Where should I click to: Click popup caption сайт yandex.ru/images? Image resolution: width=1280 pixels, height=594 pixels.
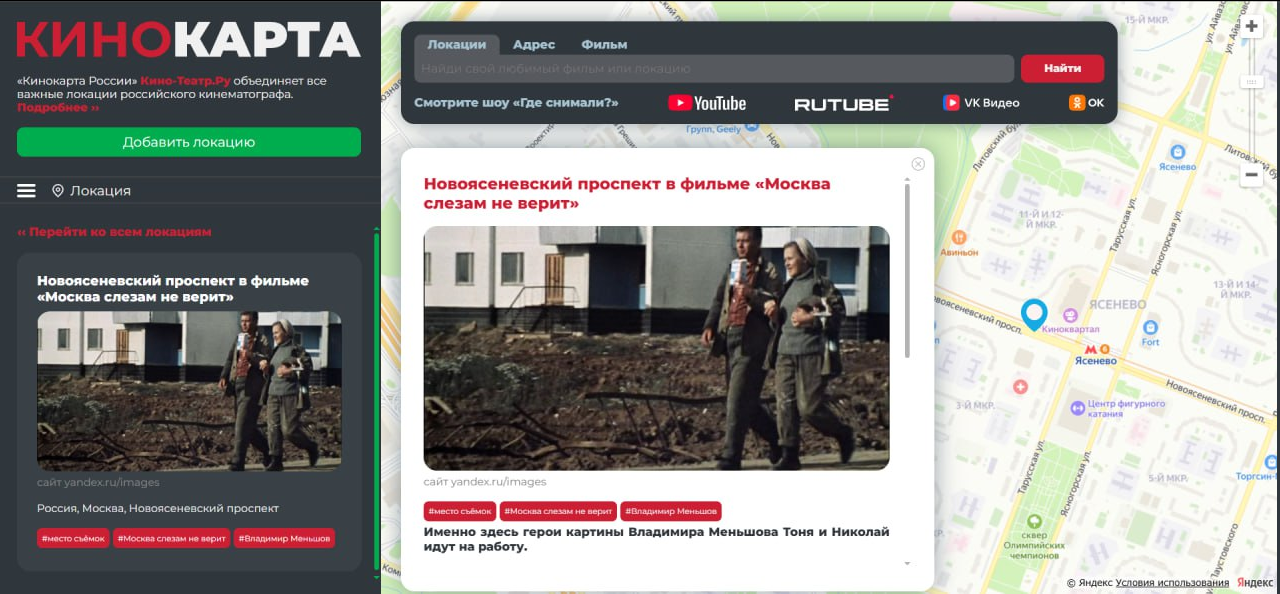coord(485,481)
